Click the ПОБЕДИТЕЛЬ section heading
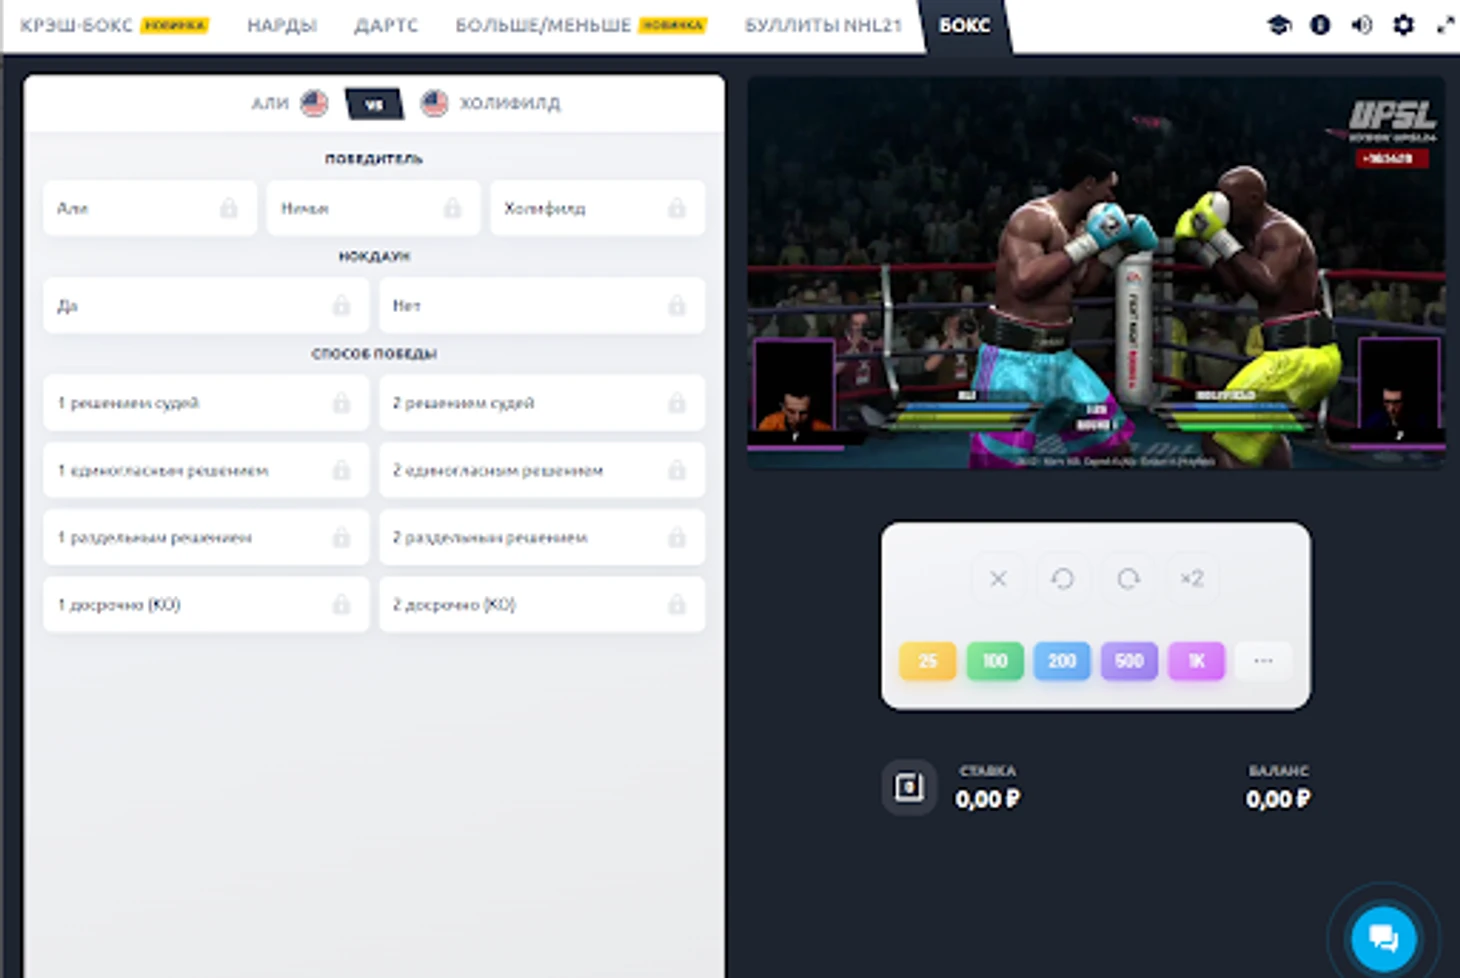Image resolution: width=1460 pixels, height=978 pixels. pos(374,159)
